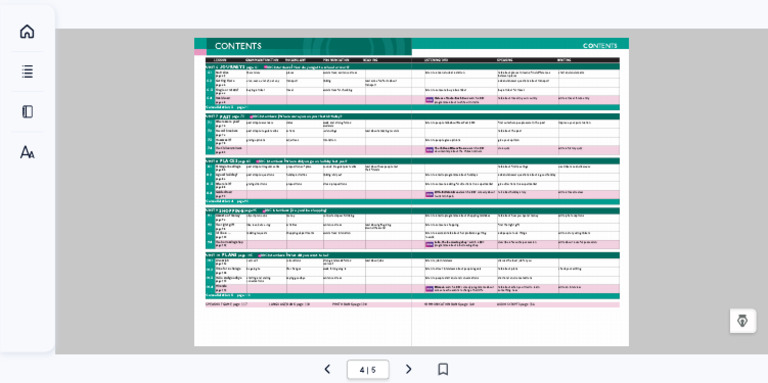Activate the pen annotation tool
Viewport: 768px width, 383px height.
pos(743,321)
